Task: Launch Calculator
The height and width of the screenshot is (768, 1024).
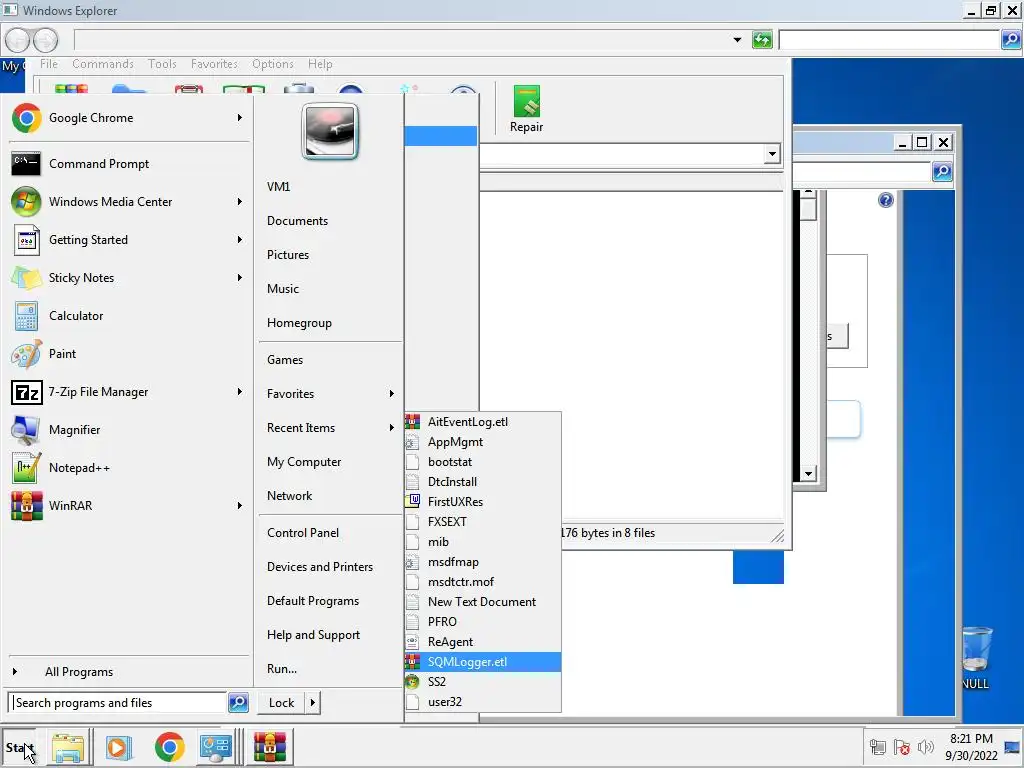Action: (x=76, y=315)
